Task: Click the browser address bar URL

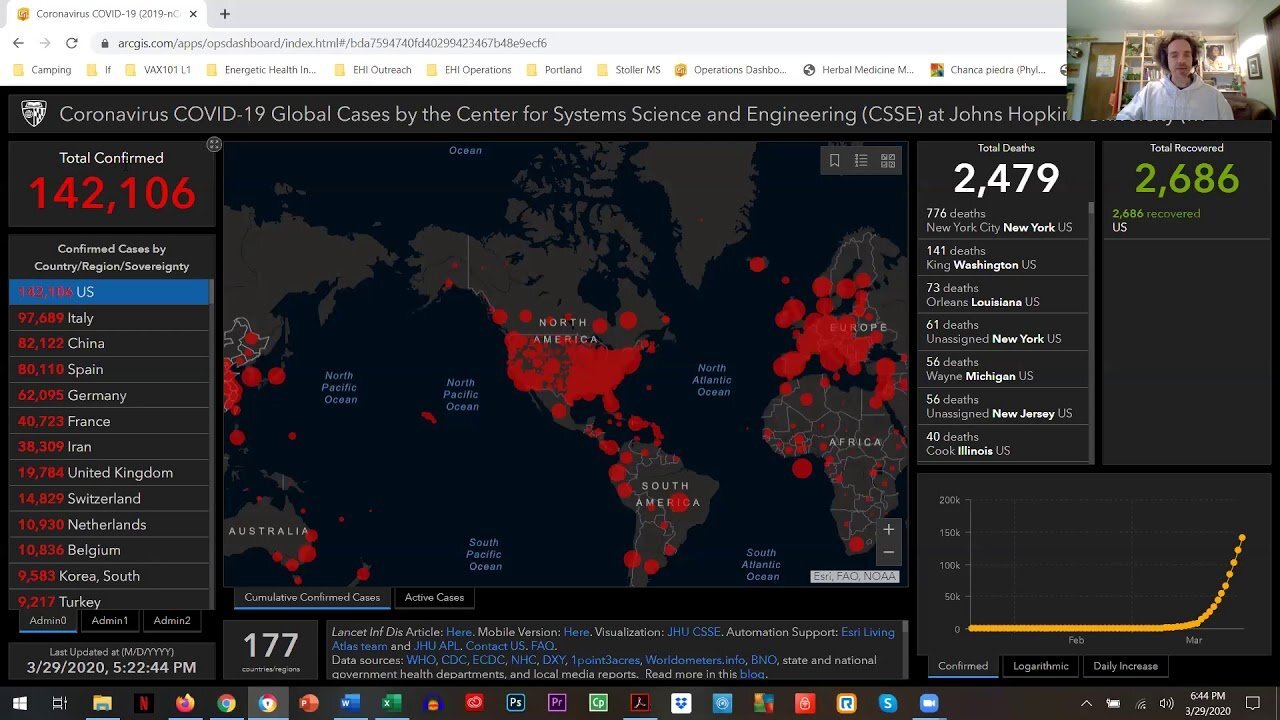Action: 332,43
